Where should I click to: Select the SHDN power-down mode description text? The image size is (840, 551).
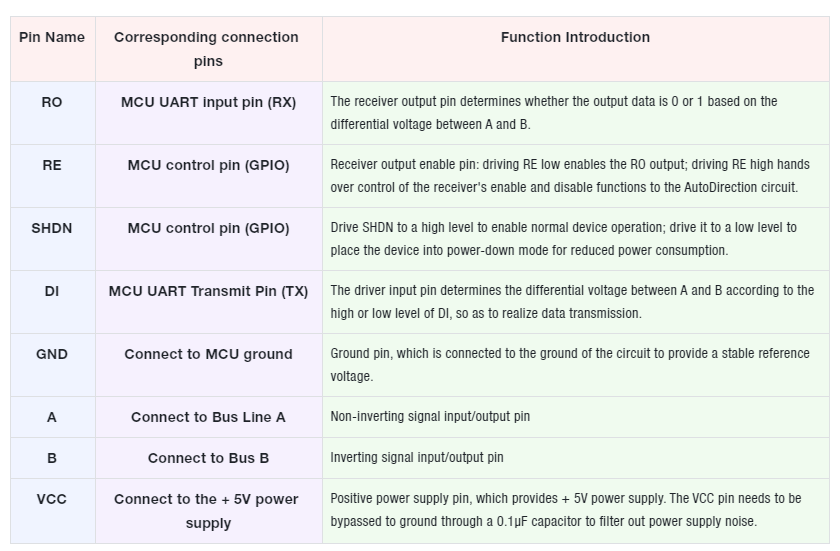click(564, 239)
